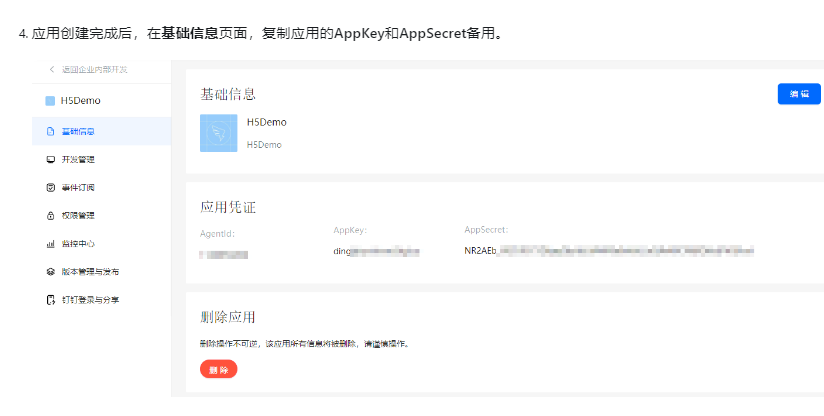This screenshot has height=416, width=824.
Task: Click the blue H5Demo square icon in sidebar
Action: 50,101
